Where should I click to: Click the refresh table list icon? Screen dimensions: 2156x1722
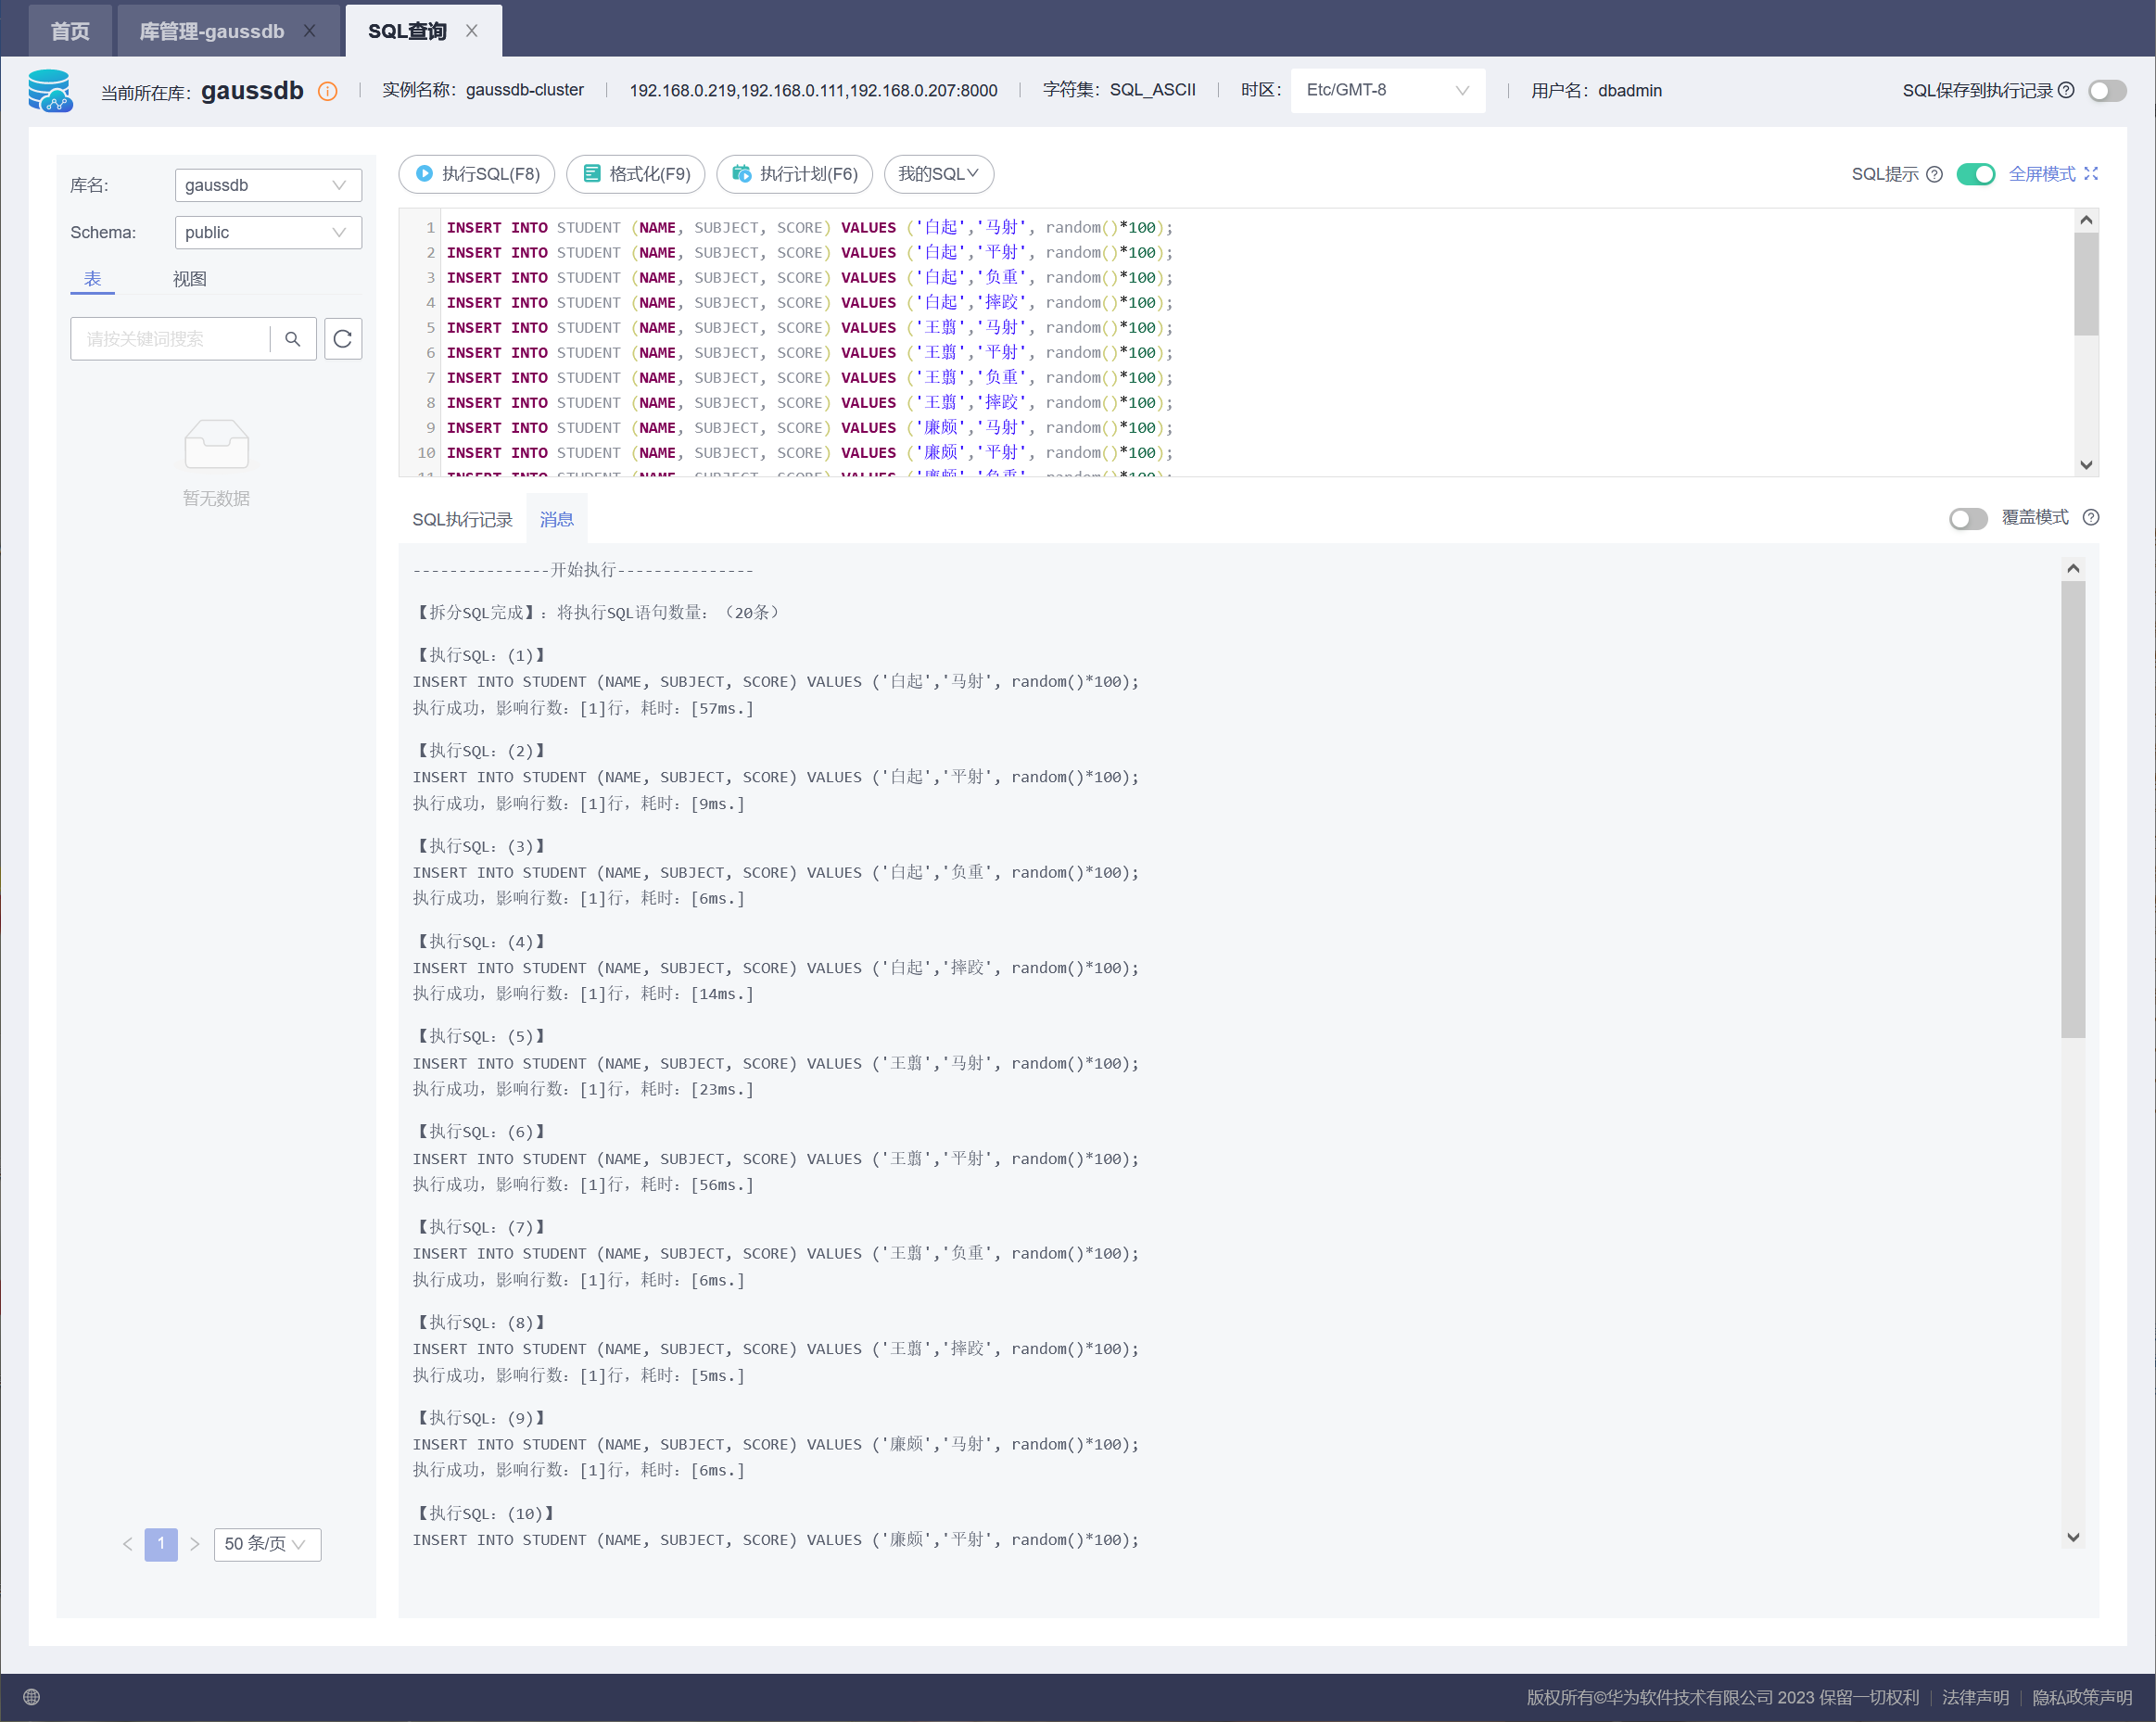point(343,339)
